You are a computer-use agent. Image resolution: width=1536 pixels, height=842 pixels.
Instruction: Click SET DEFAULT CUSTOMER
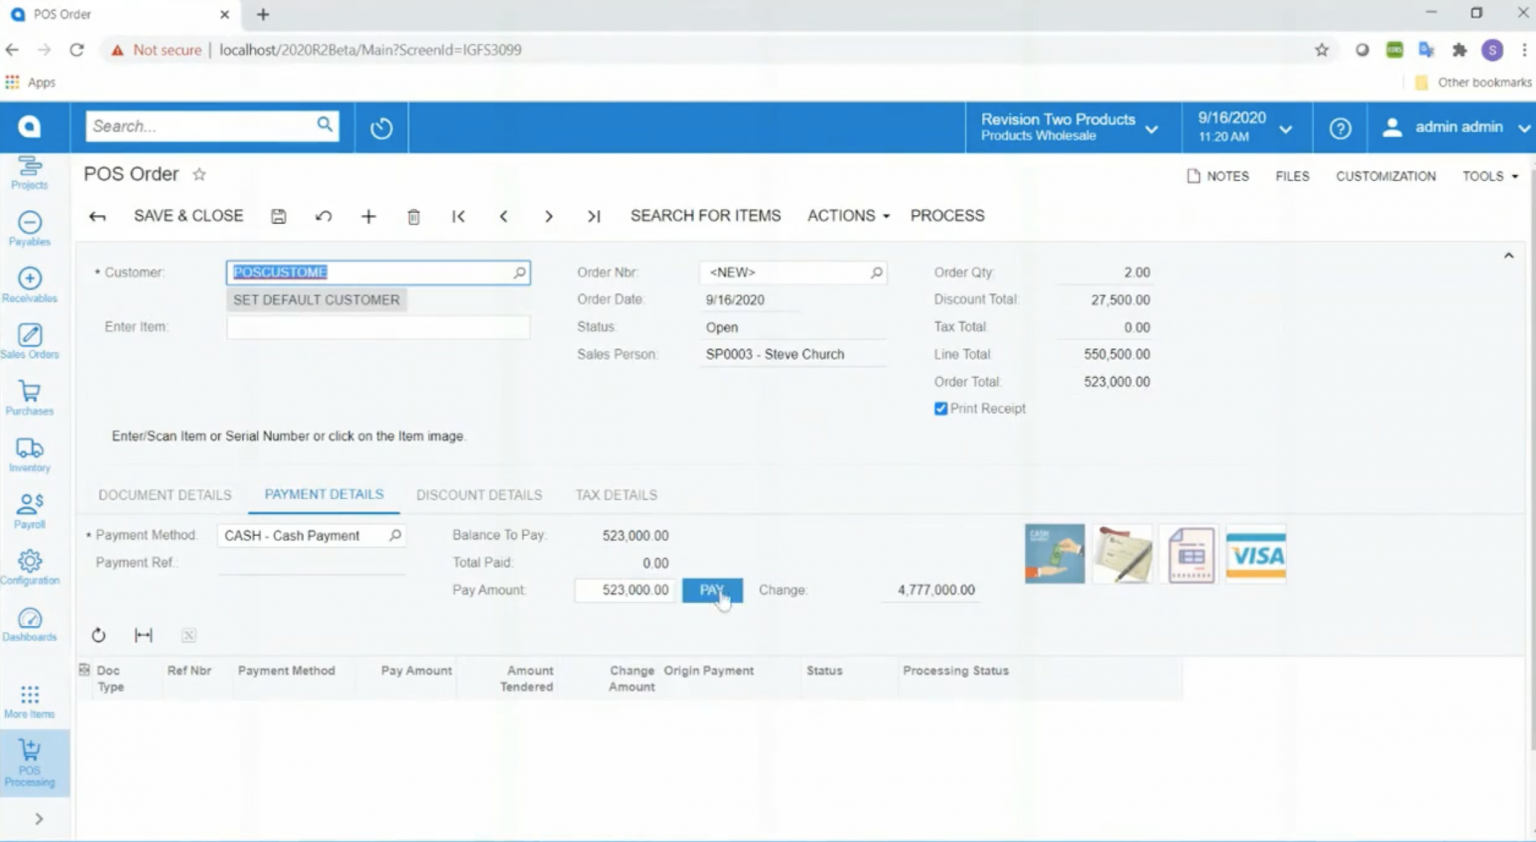click(x=315, y=299)
